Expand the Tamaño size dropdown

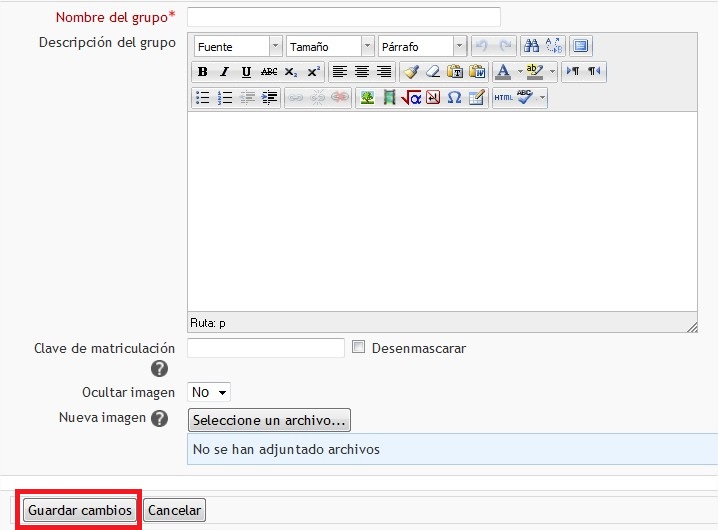pyautogui.click(x=330, y=46)
